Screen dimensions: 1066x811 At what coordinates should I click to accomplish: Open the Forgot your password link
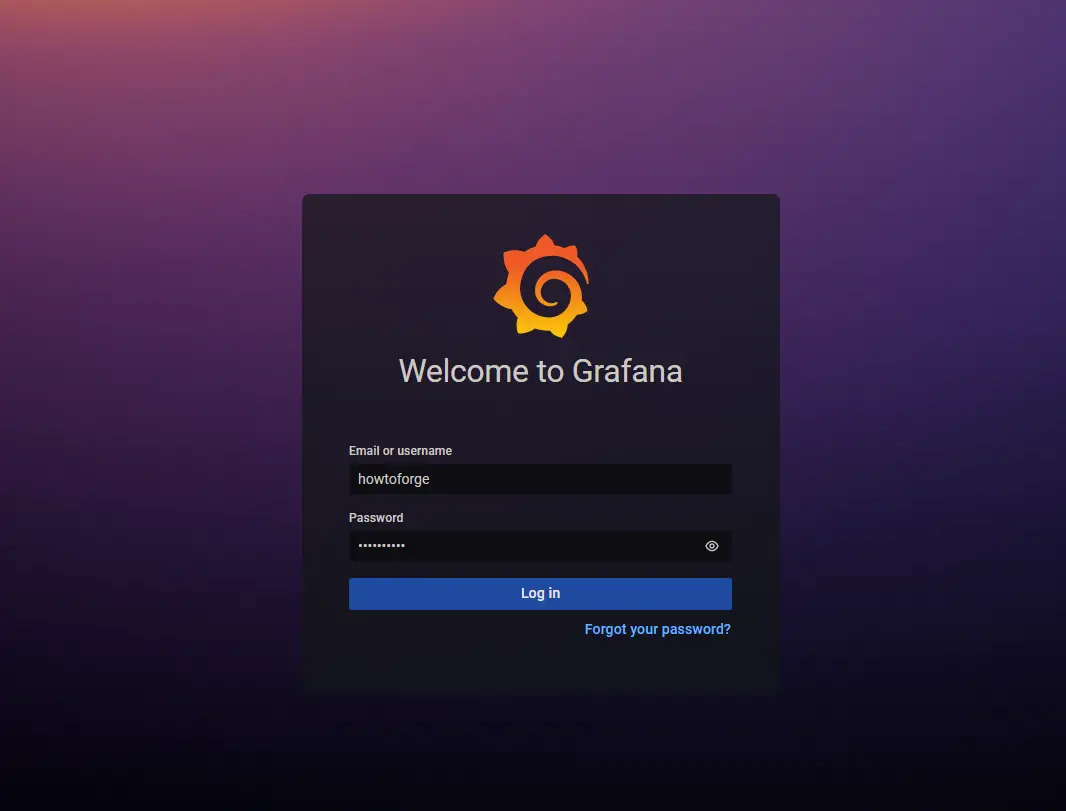point(657,629)
